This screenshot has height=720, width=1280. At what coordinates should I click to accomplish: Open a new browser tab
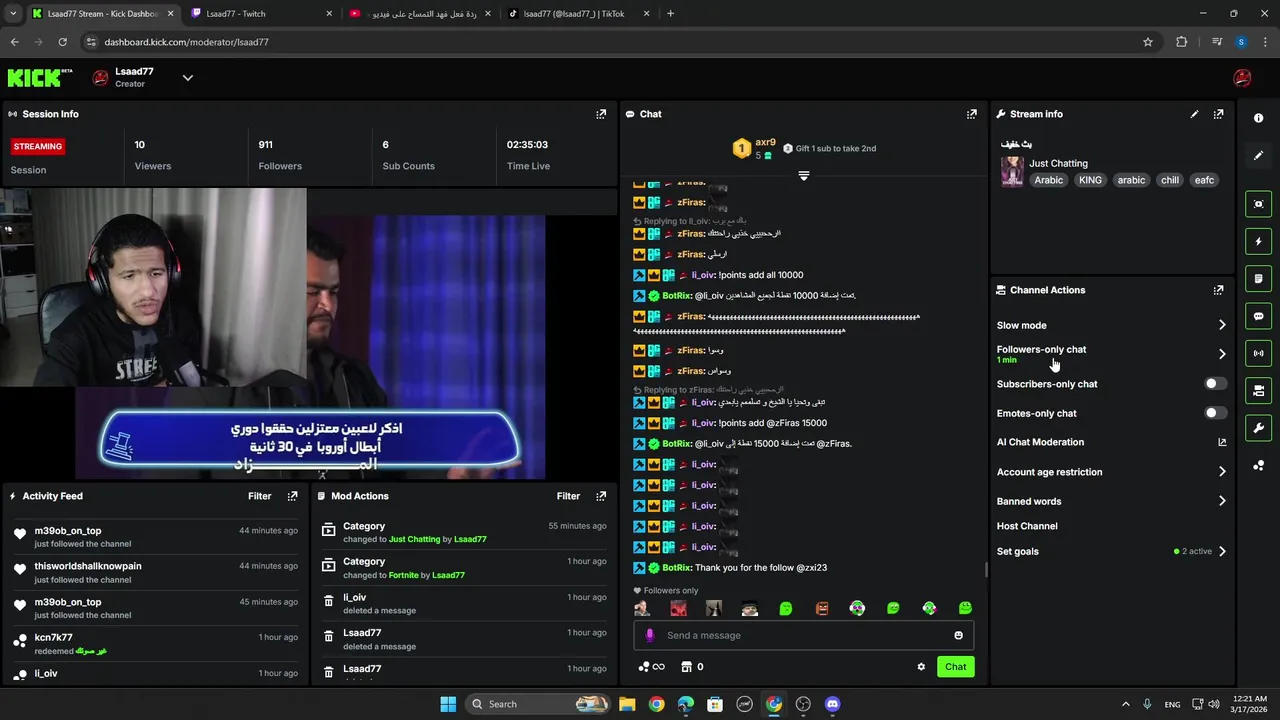pyautogui.click(x=670, y=14)
